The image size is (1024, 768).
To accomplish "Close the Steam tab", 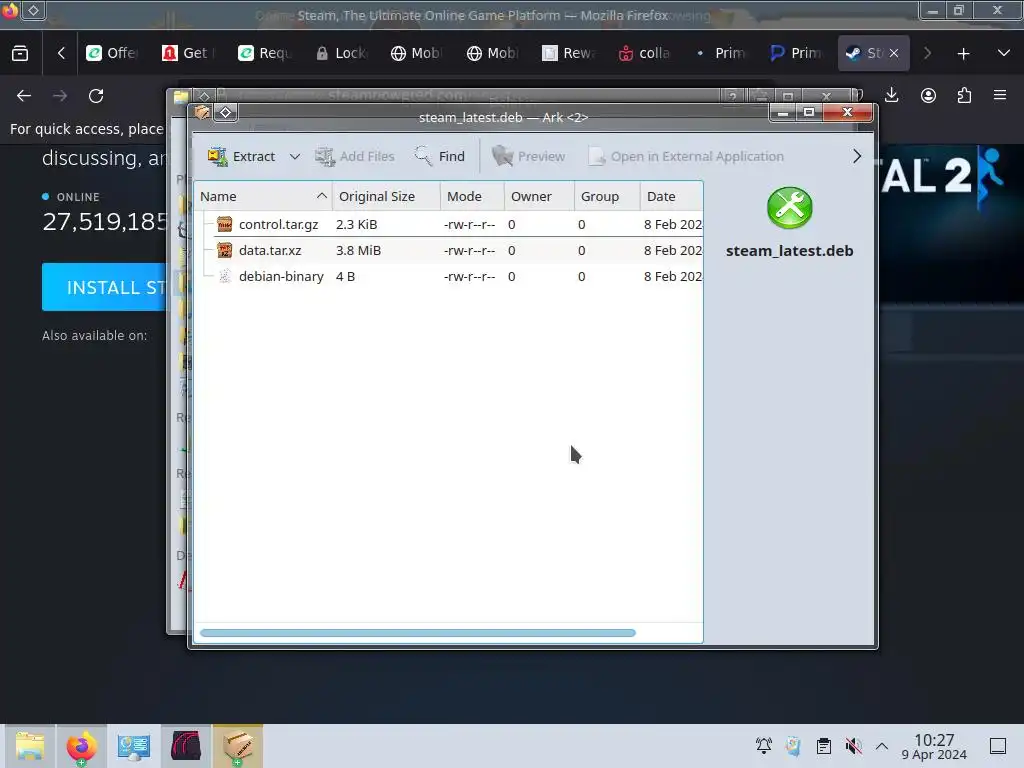I will click(x=894, y=54).
